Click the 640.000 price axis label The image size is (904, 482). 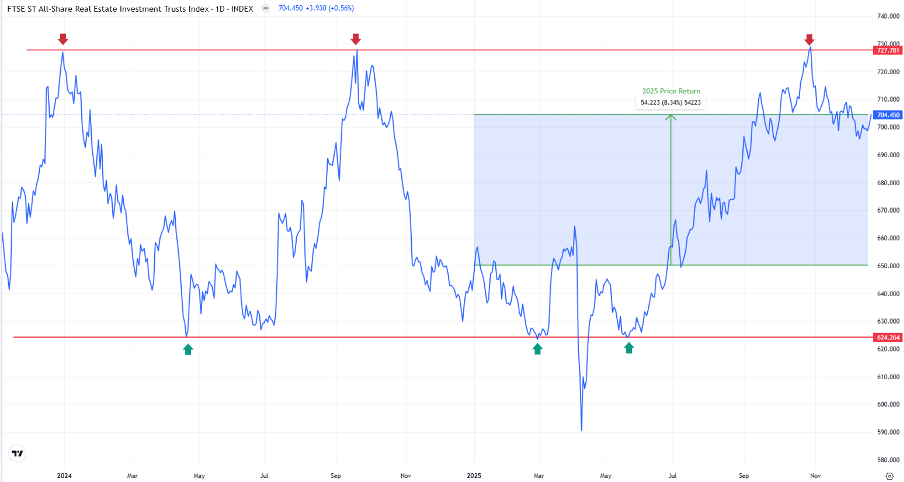pos(888,293)
